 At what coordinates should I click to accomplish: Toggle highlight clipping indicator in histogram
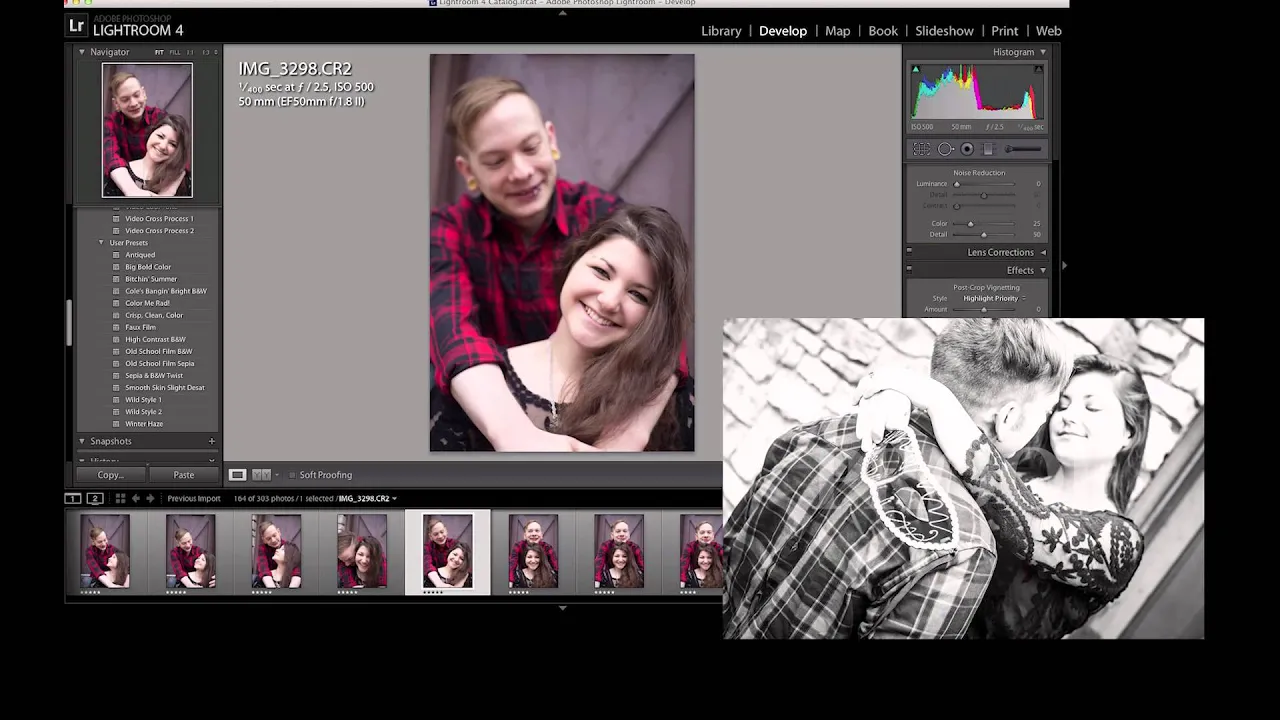coord(1038,69)
